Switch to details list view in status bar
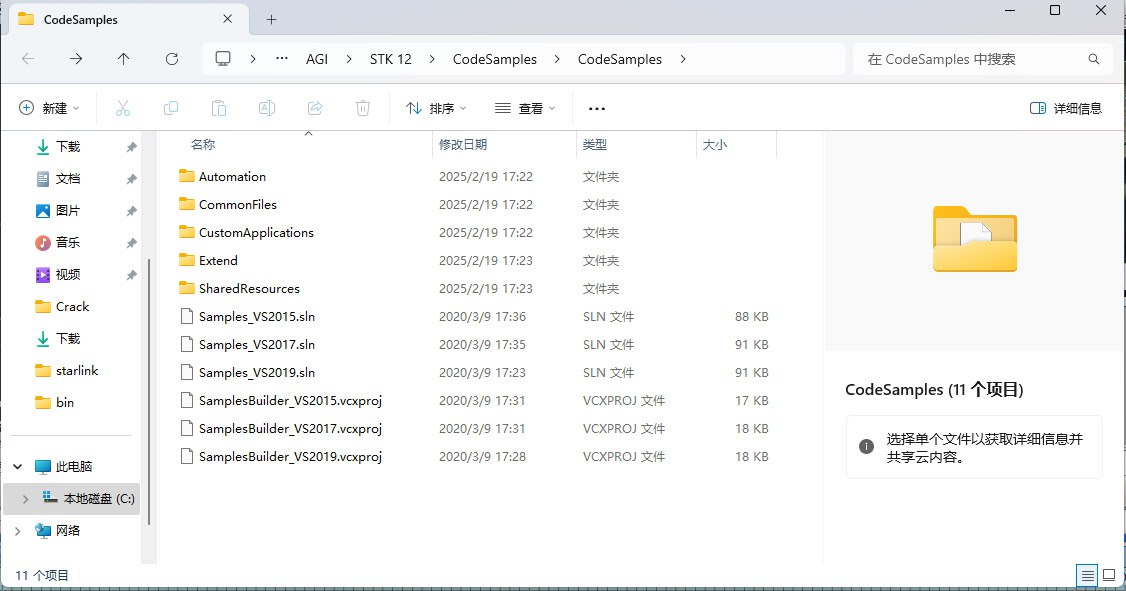The width and height of the screenshot is (1126, 591). (1086, 575)
